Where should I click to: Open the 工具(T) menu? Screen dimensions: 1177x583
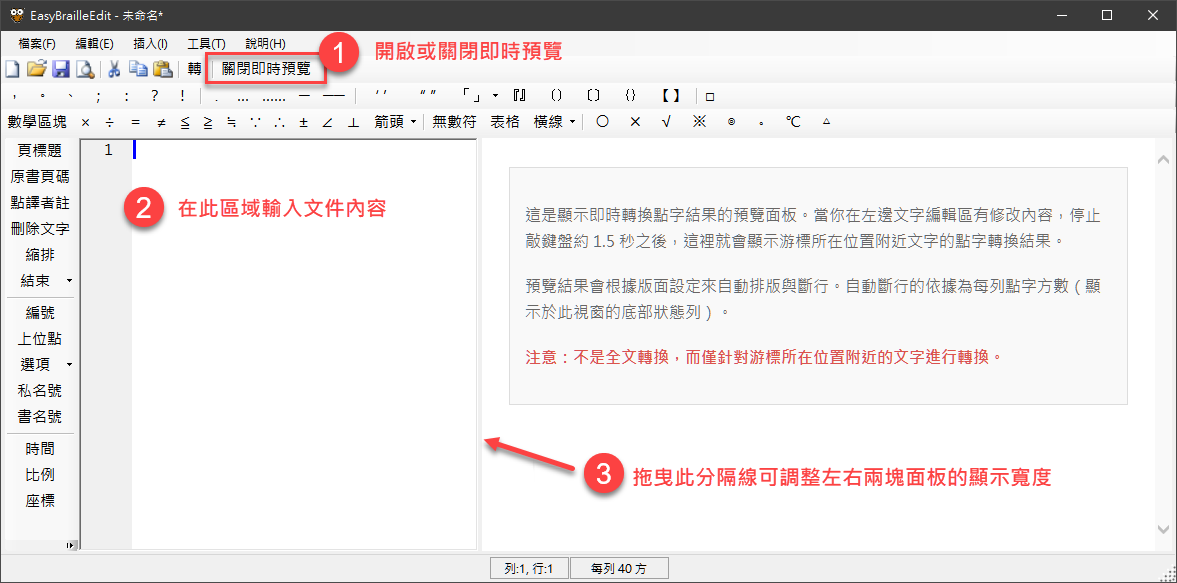tap(206, 44)
